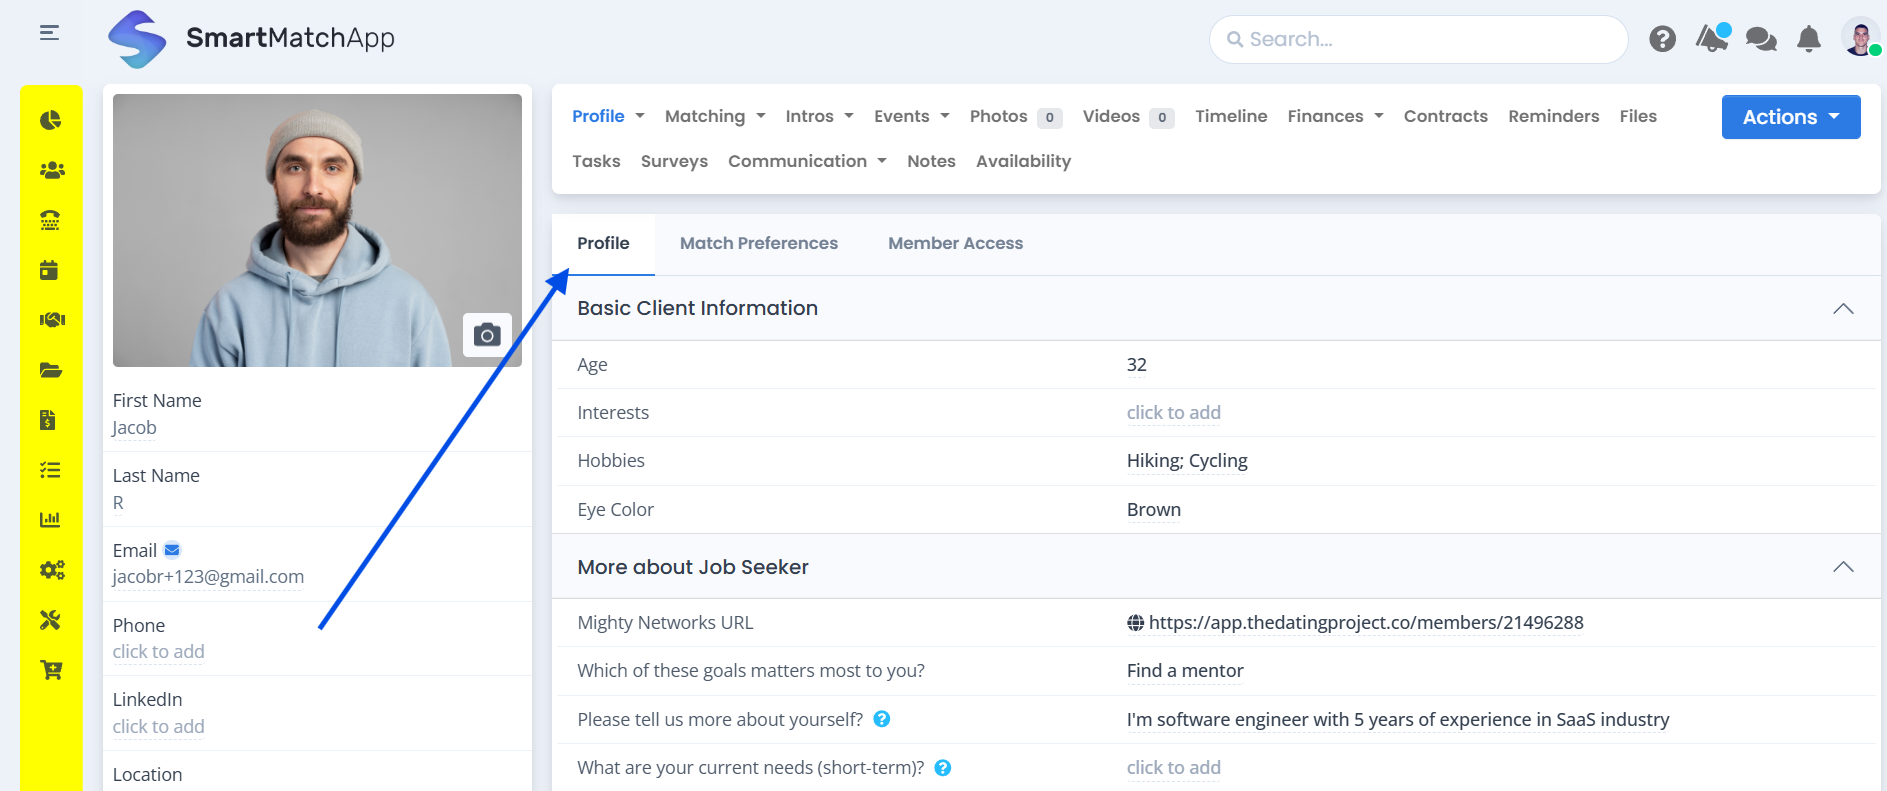Click Jacob's profile photo

click(317, 230)
